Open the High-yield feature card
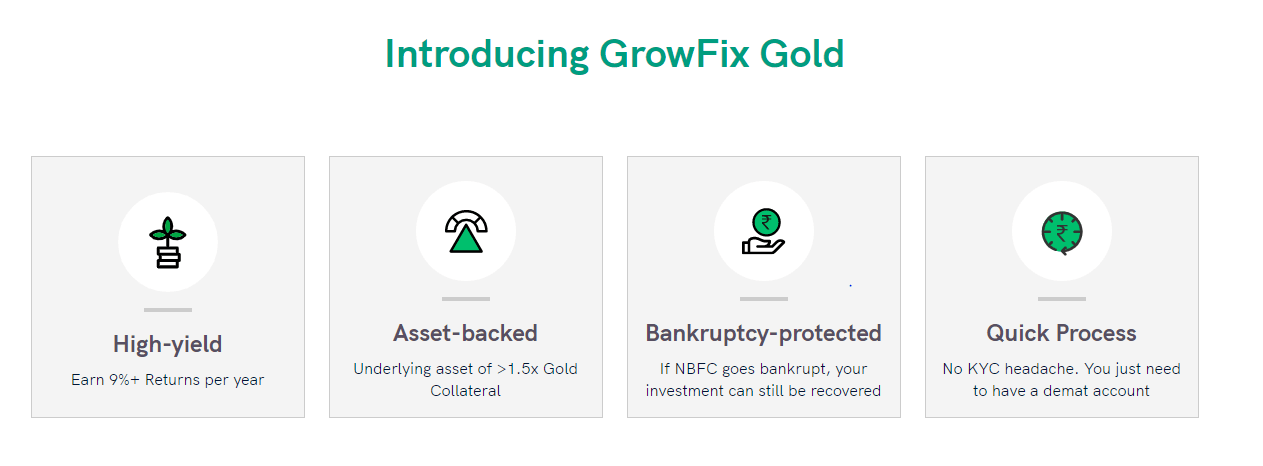 (x=168, y=287)
